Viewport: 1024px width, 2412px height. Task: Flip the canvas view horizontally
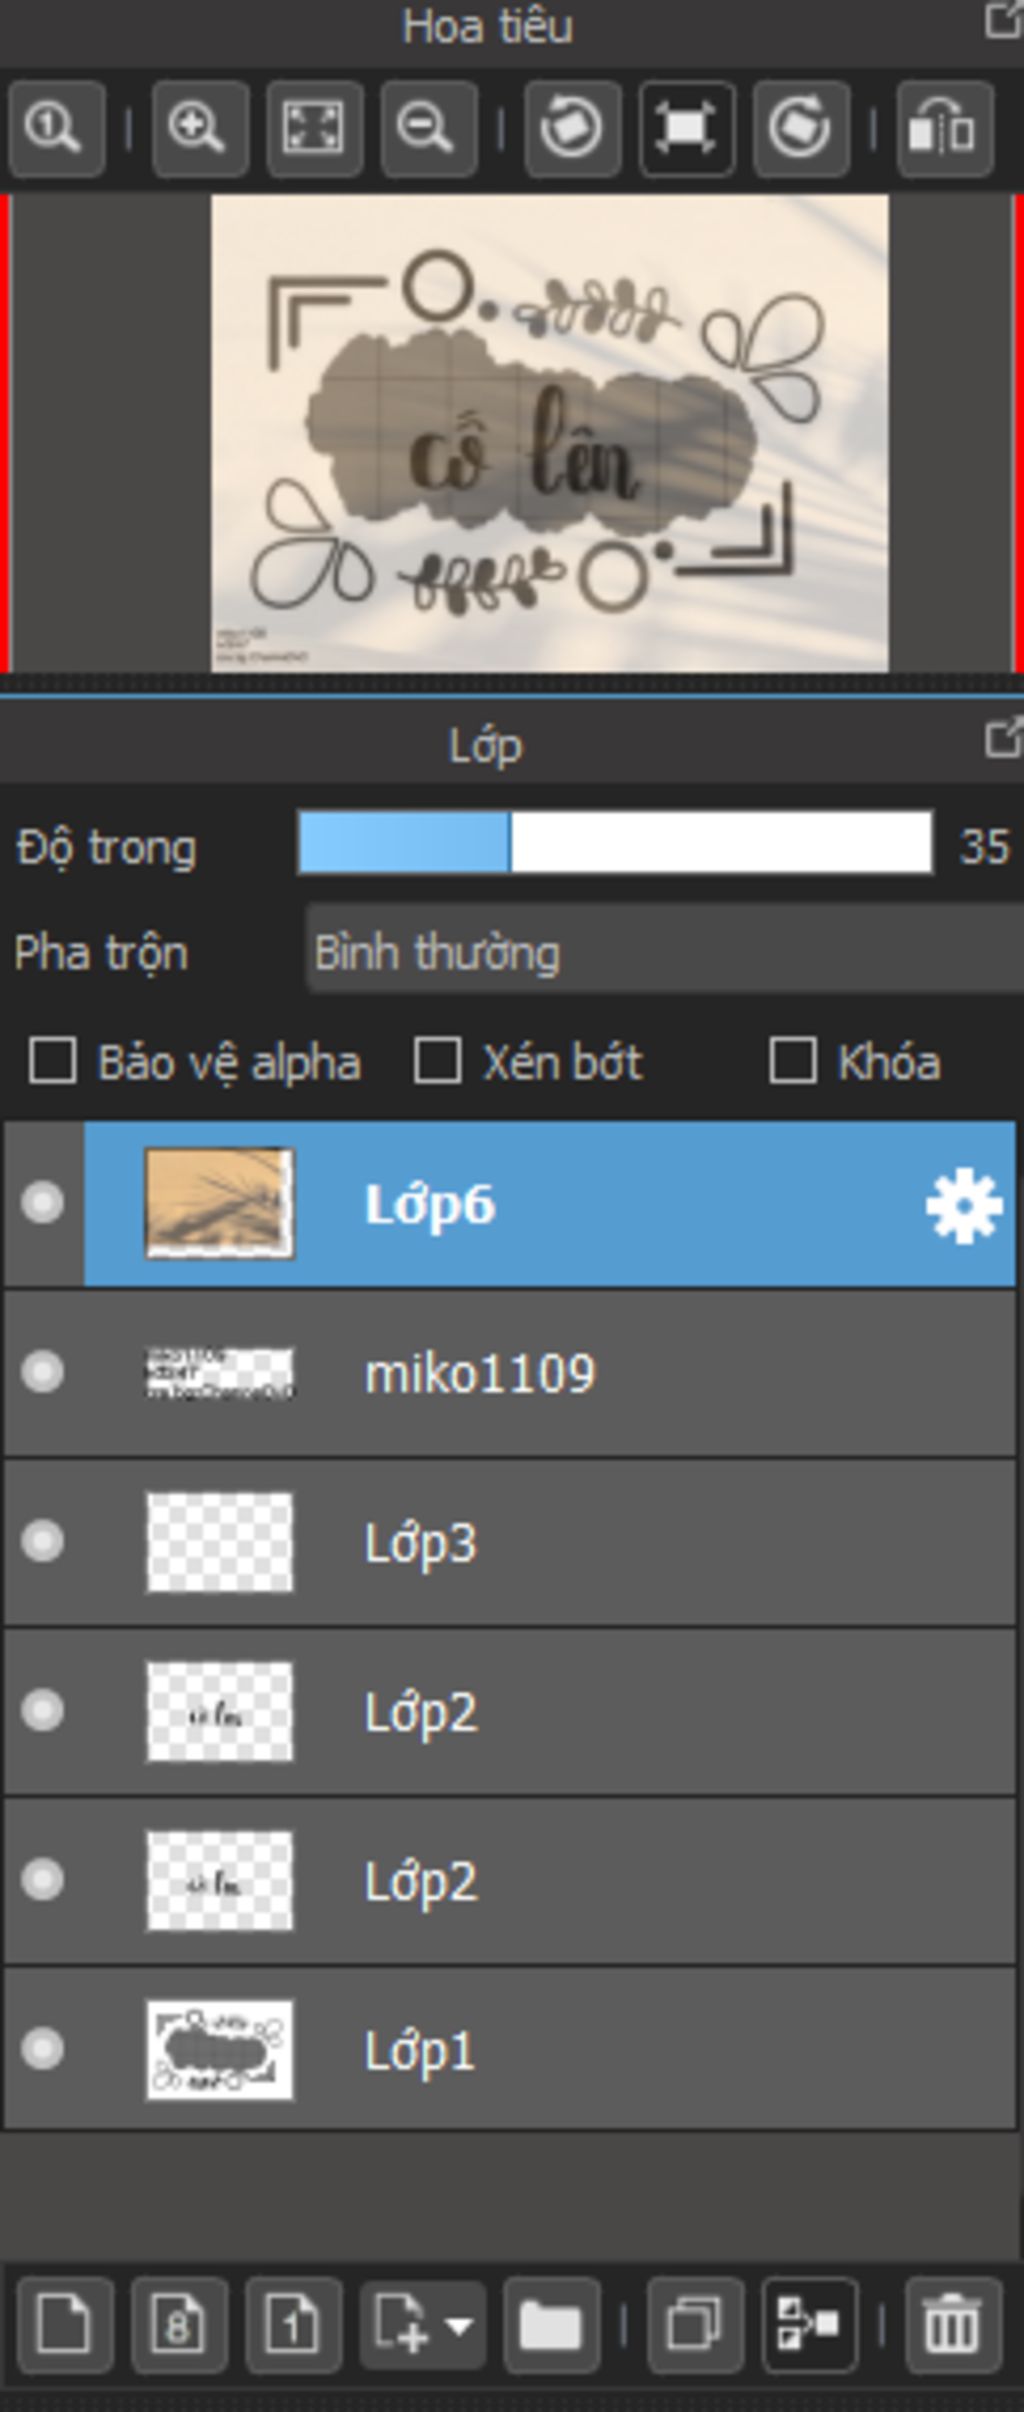tap(944, 128)
